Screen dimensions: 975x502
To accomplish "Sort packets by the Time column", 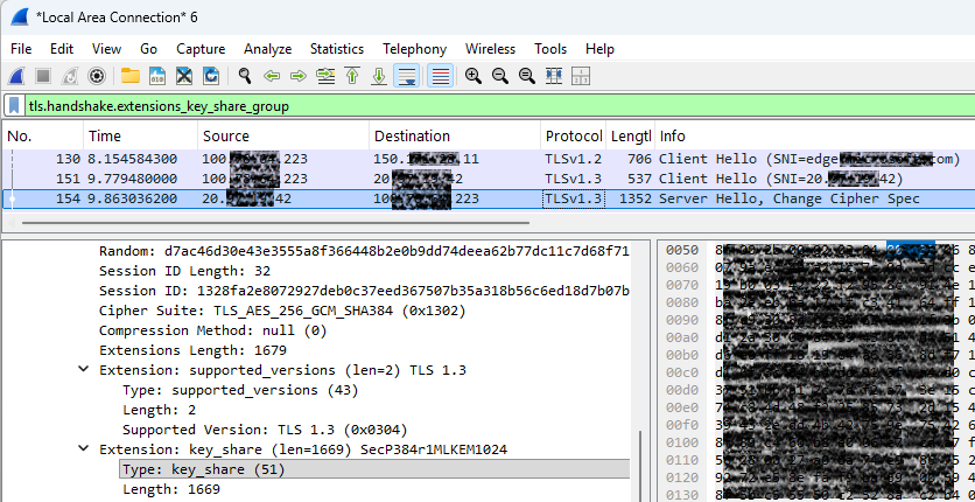I will coord(141,136).
